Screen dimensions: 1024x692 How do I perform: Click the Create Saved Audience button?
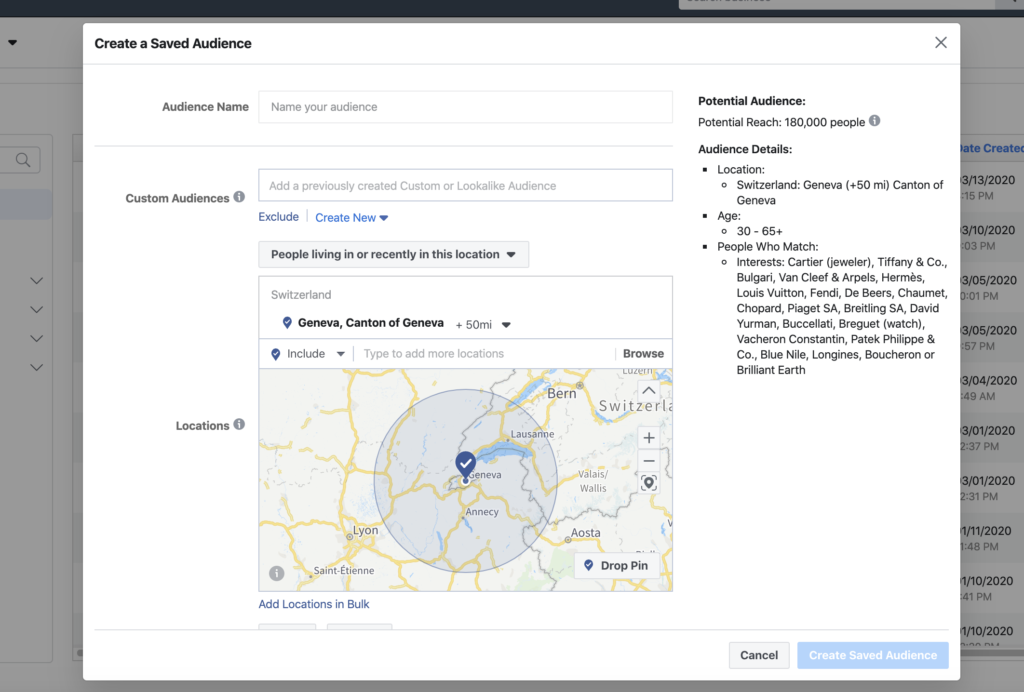tap(872, 655)
